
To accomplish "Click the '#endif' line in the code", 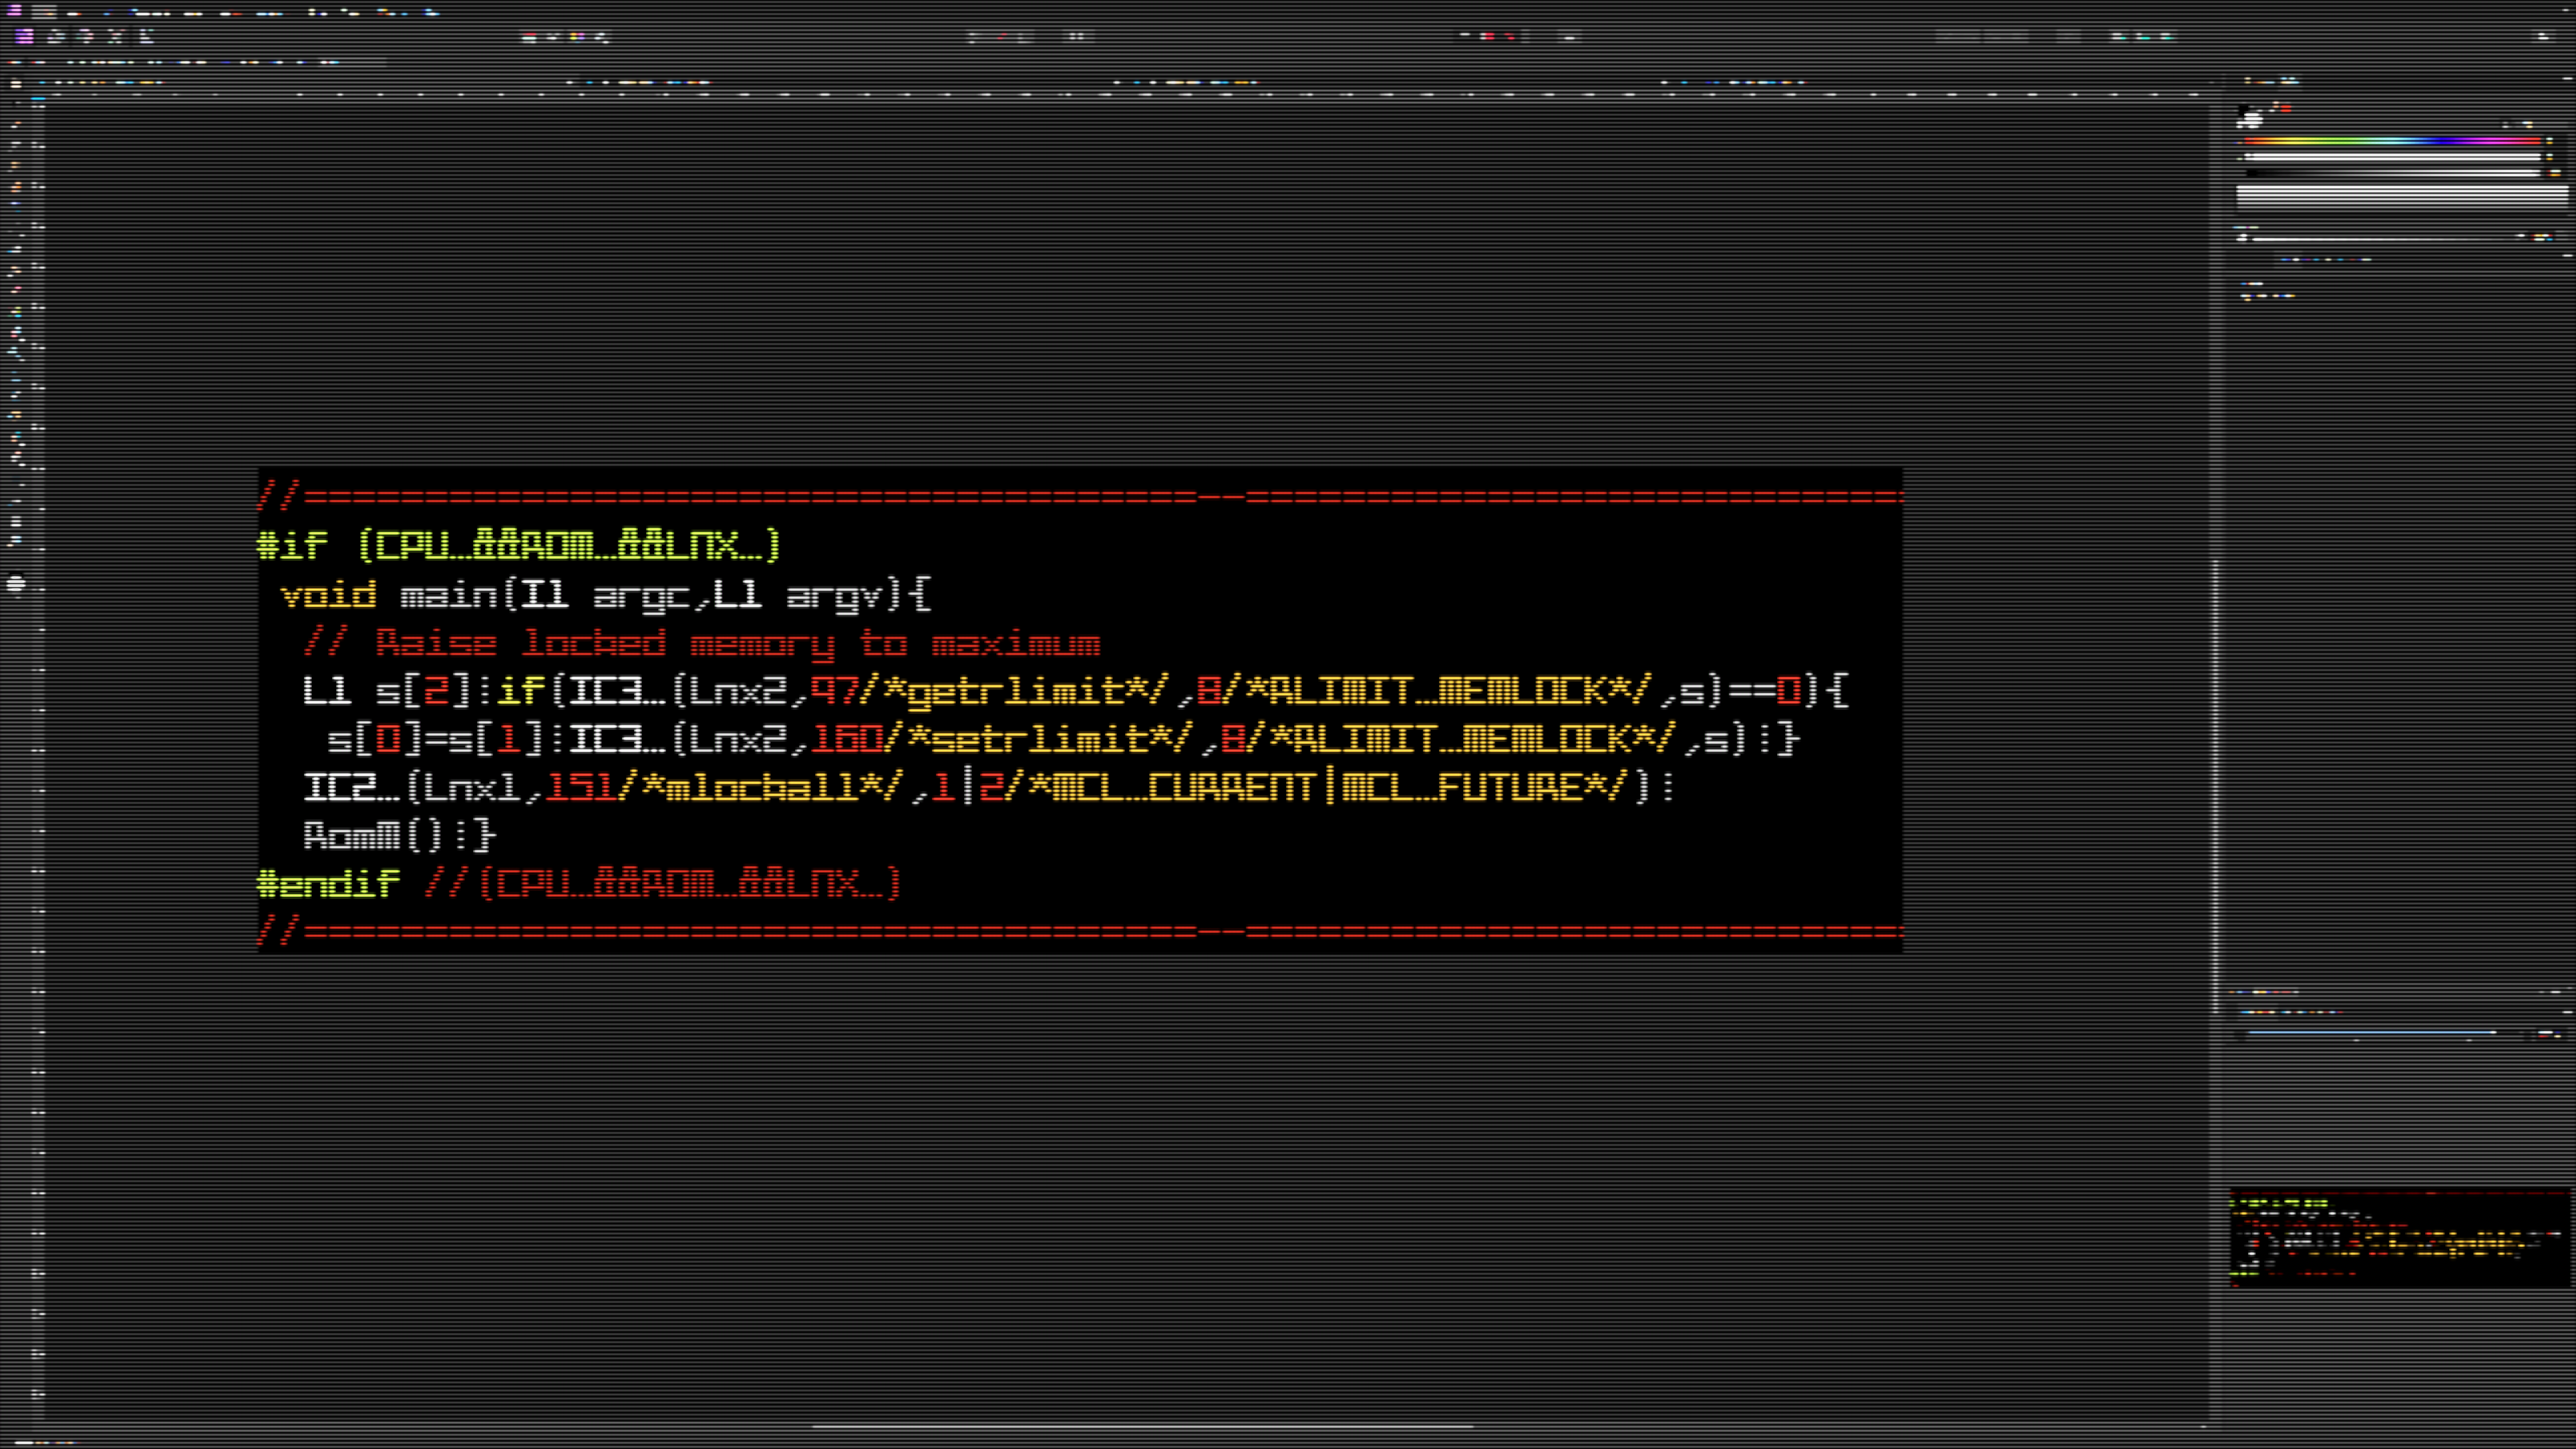I will [580, 883].
